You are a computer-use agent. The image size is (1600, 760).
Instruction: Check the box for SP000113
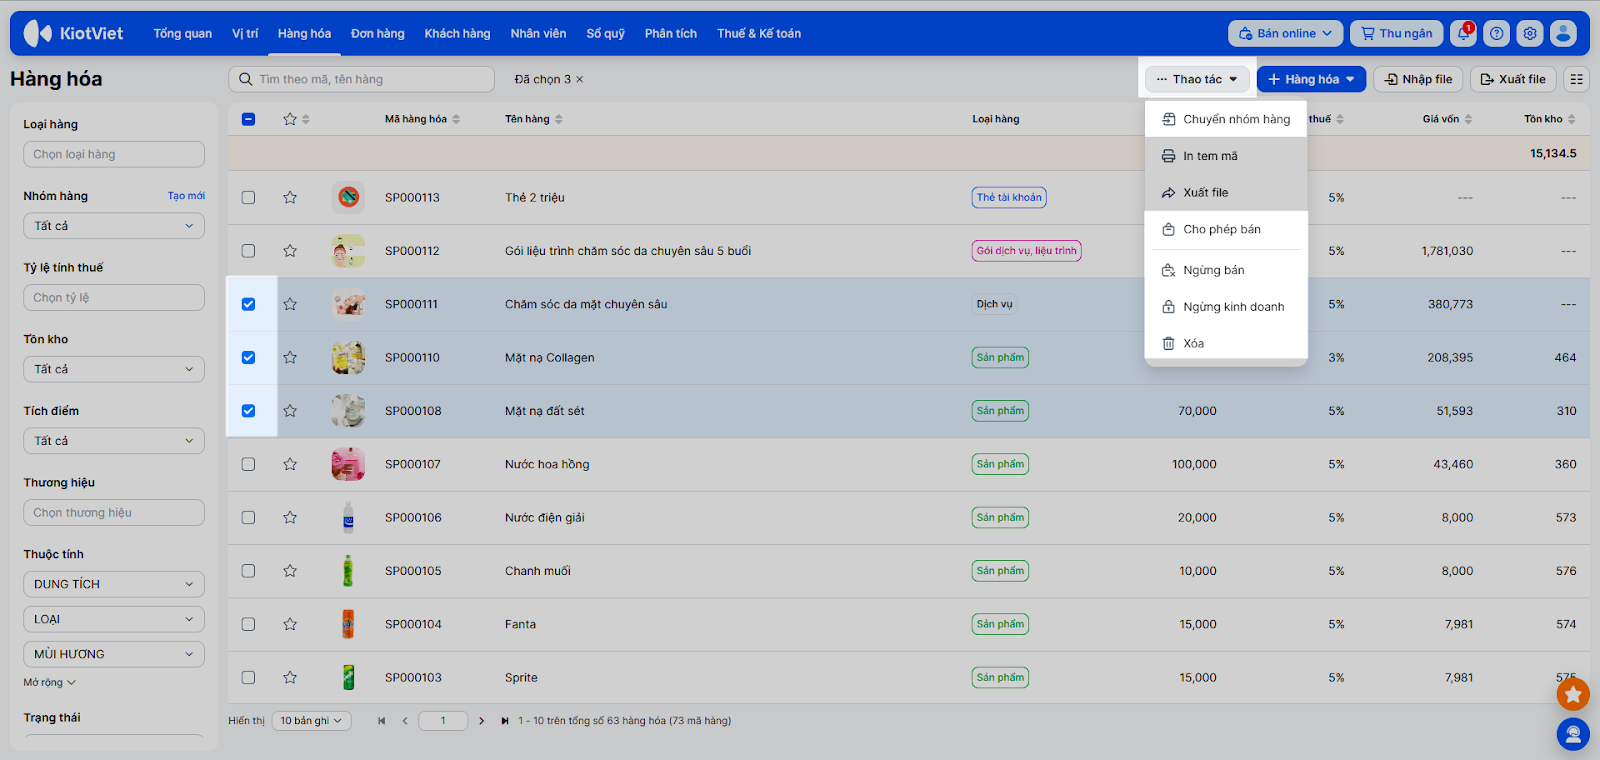(249, 197)
